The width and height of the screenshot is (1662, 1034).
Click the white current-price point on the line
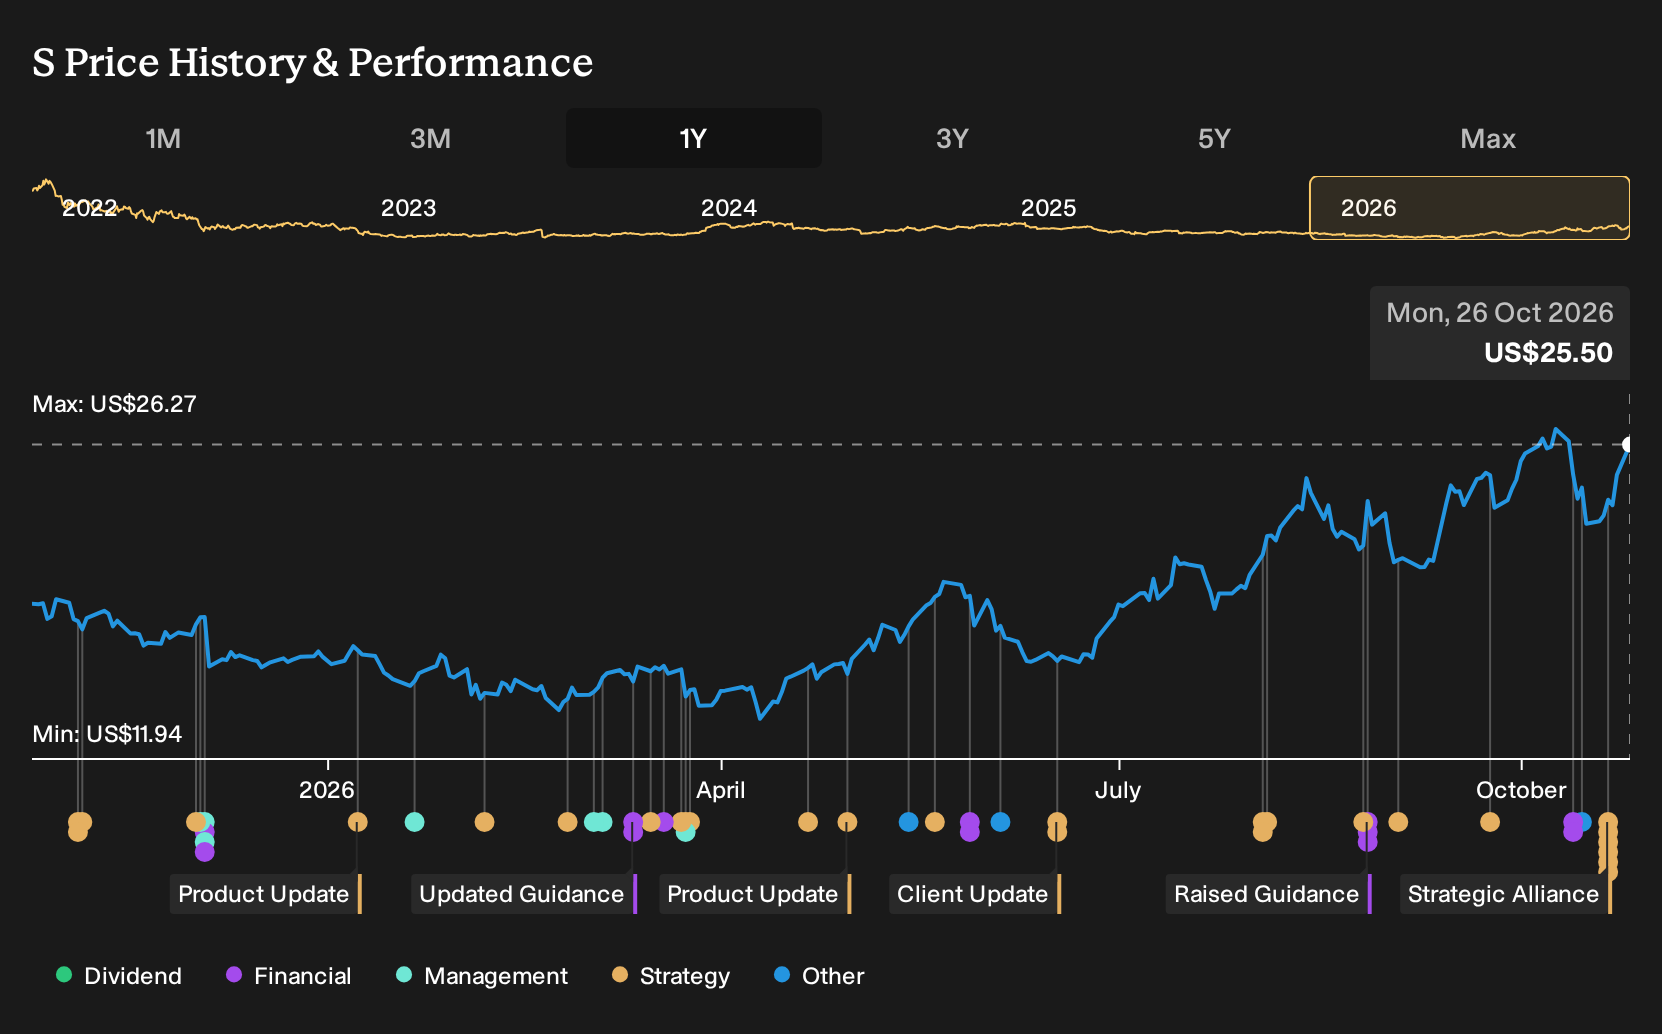(x=1628, y=444)
